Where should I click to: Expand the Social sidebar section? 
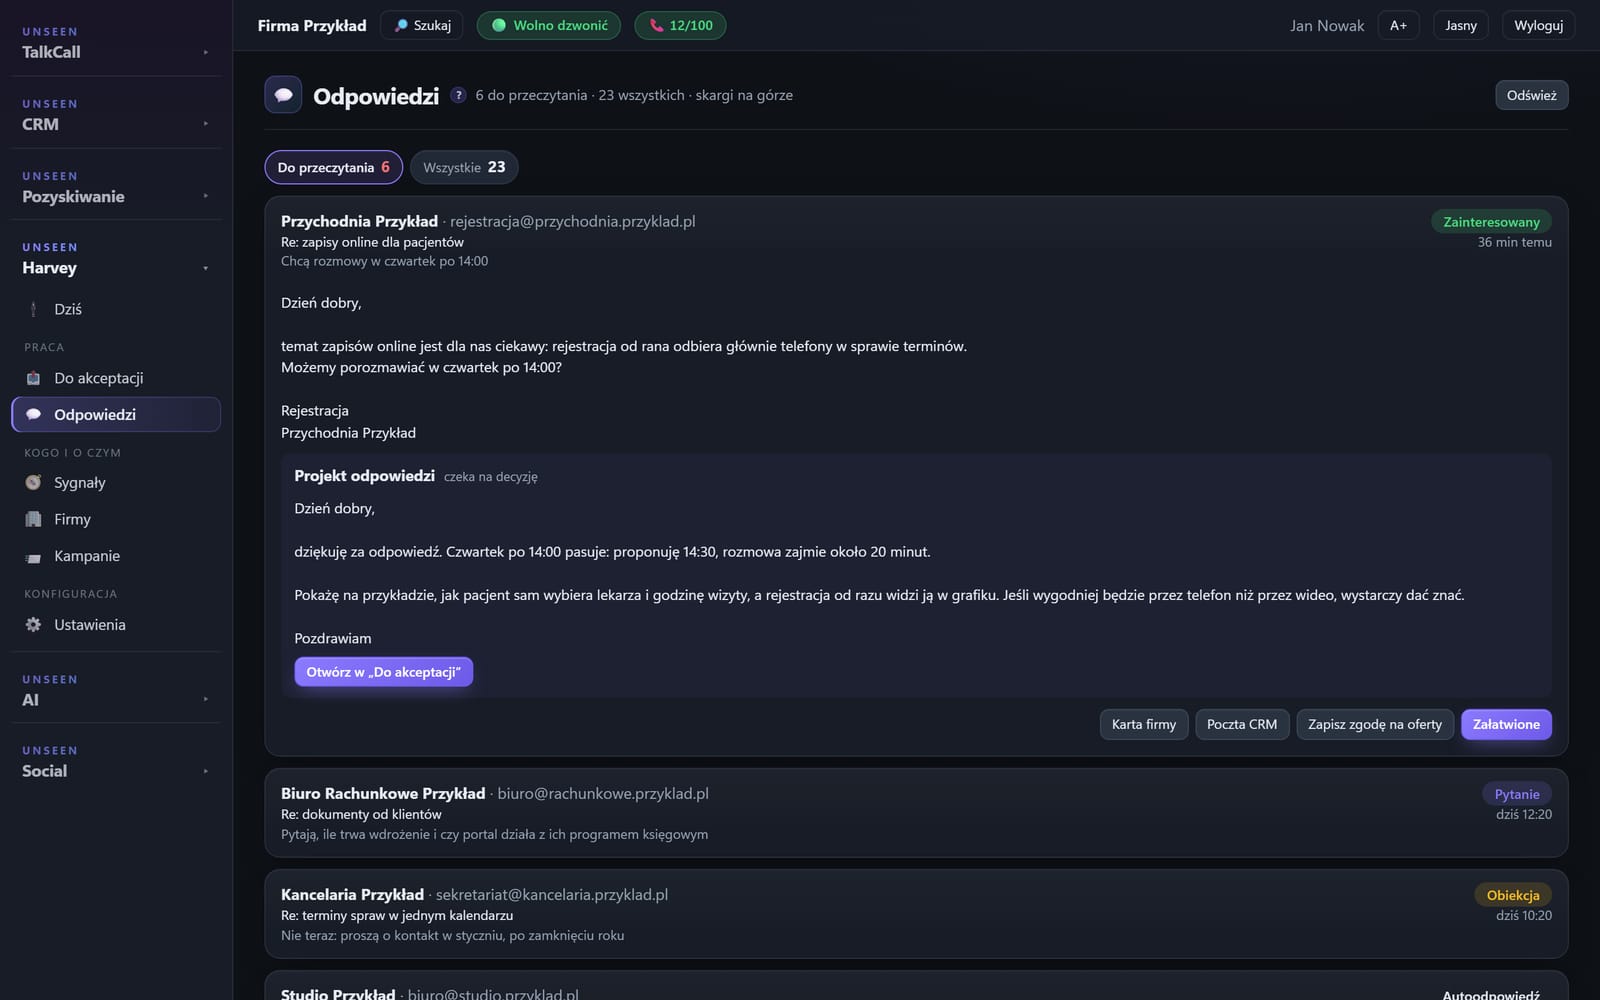click(116, 761)
